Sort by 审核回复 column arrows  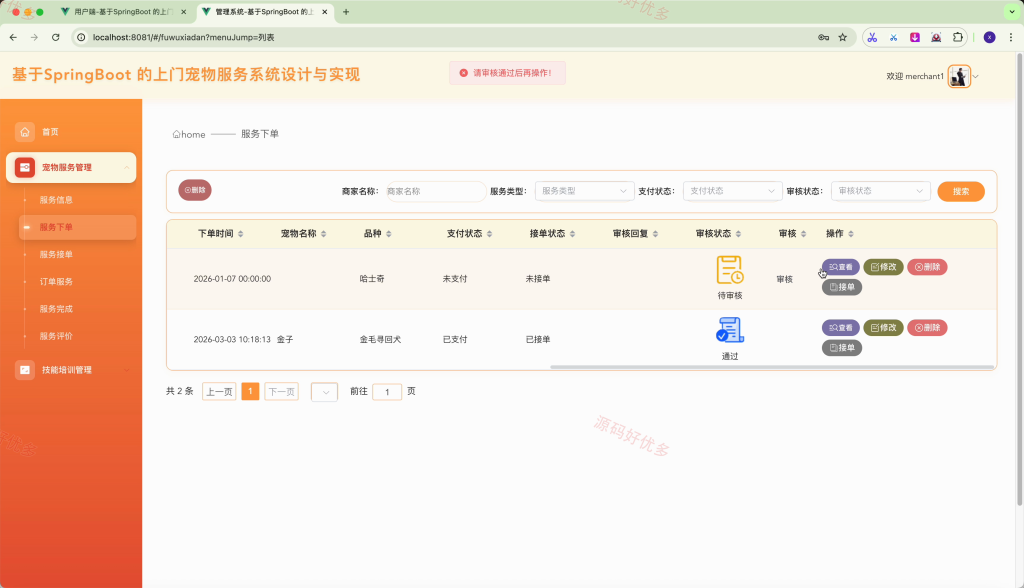click(655, 234)
